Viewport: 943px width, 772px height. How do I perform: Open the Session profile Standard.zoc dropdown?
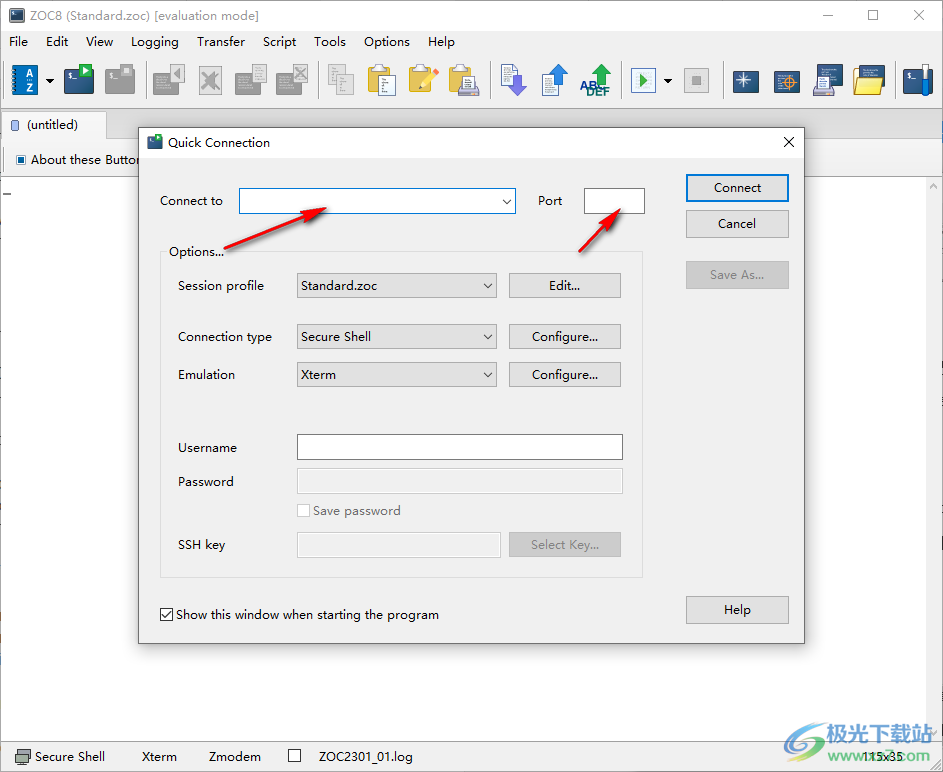coord(397,286)
